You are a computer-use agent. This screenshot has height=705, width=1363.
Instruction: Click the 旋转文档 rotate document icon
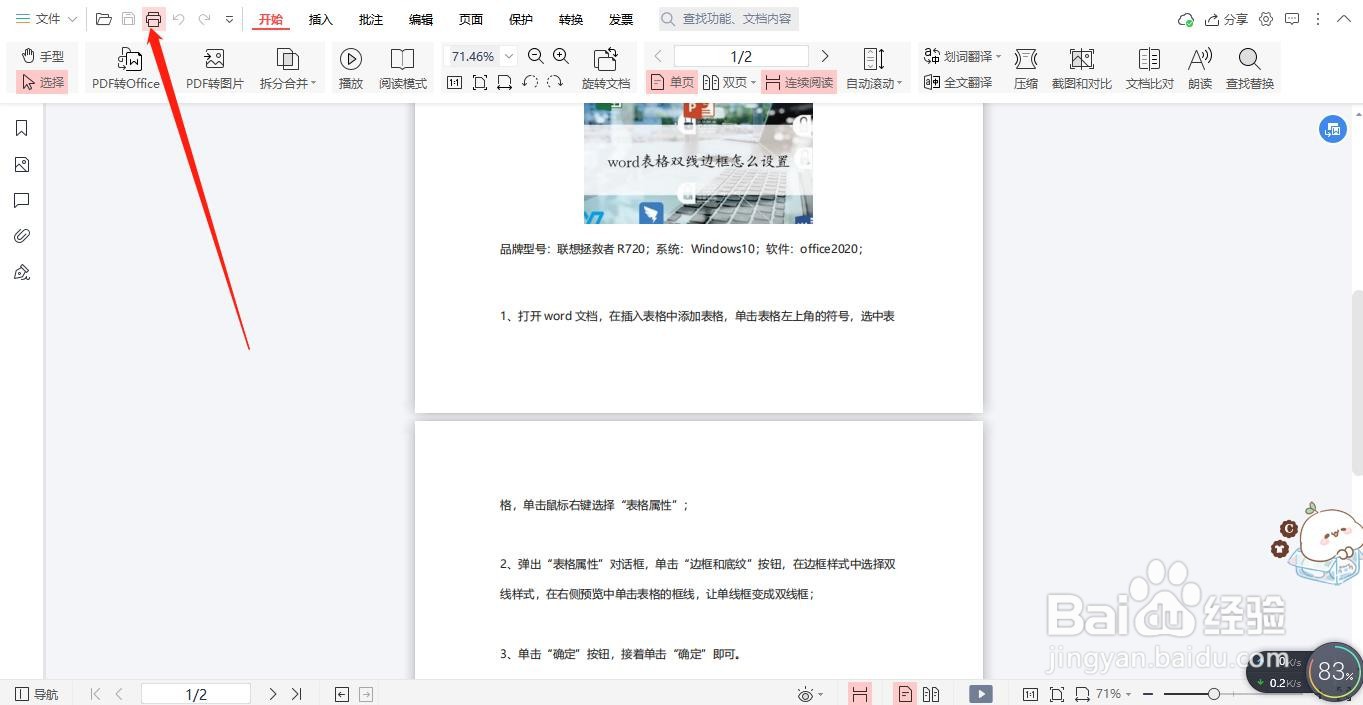[605, 67]
